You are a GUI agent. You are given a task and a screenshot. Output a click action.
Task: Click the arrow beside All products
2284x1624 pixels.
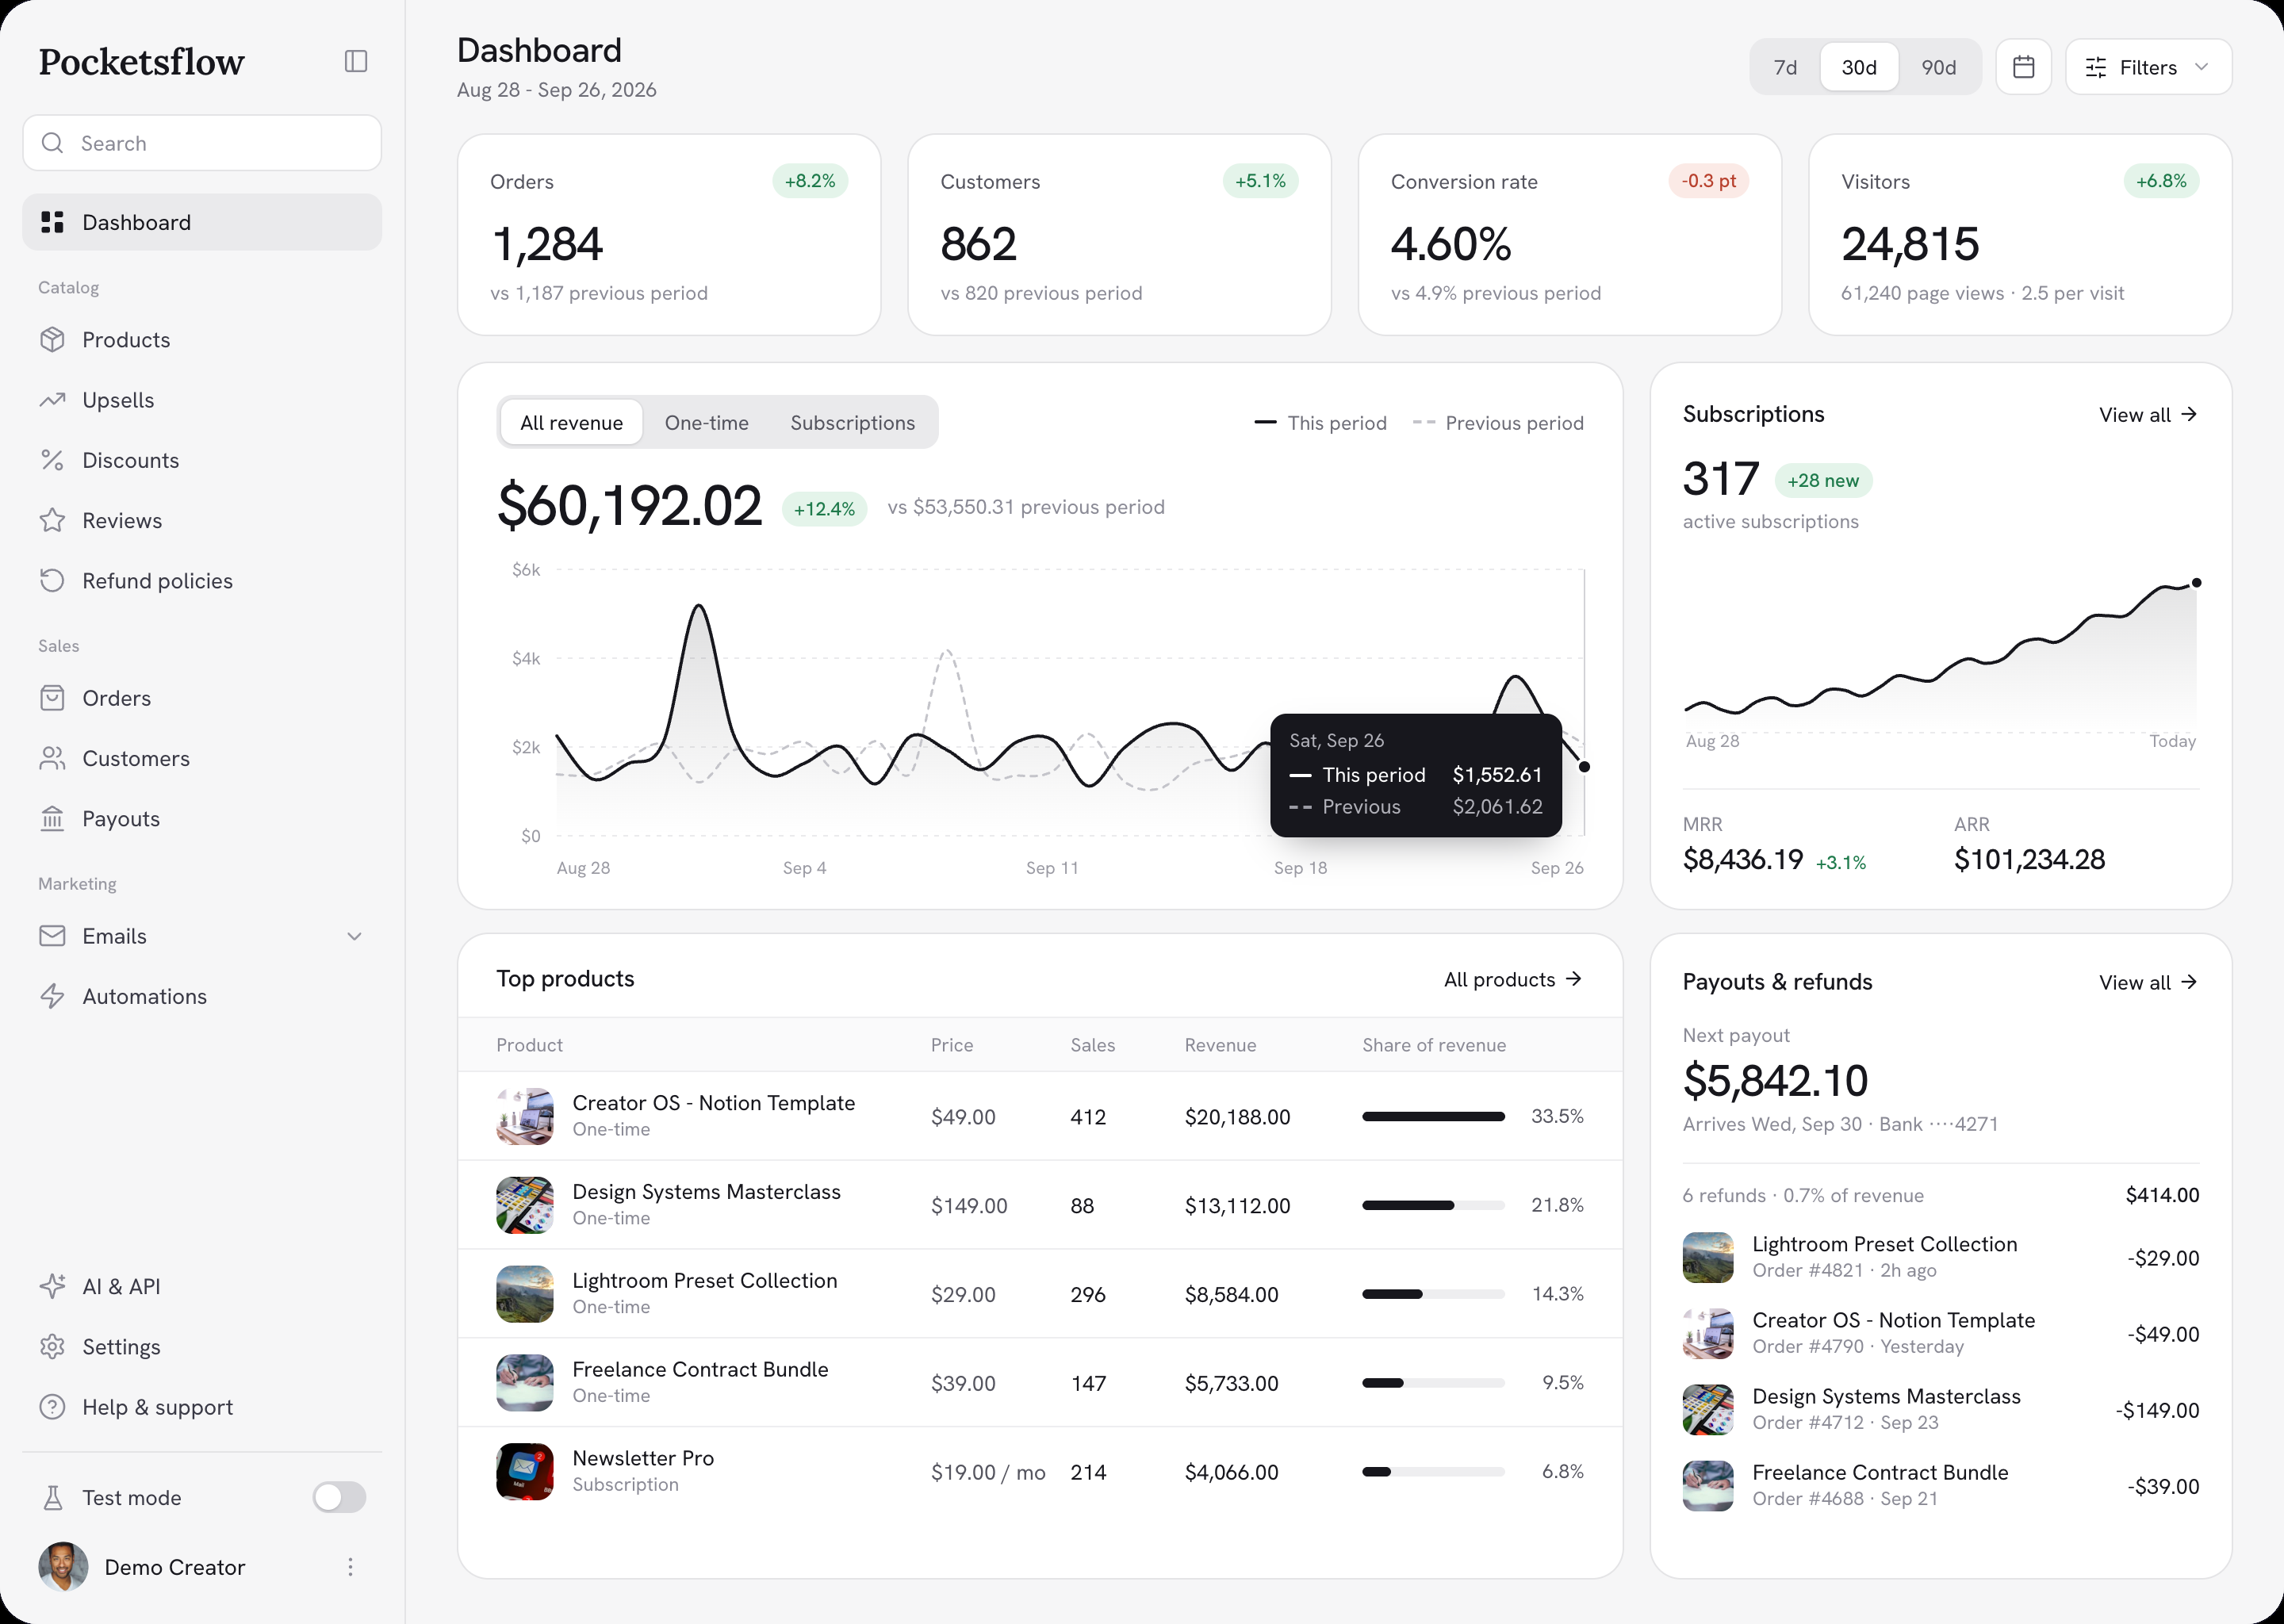(1574, 979)
